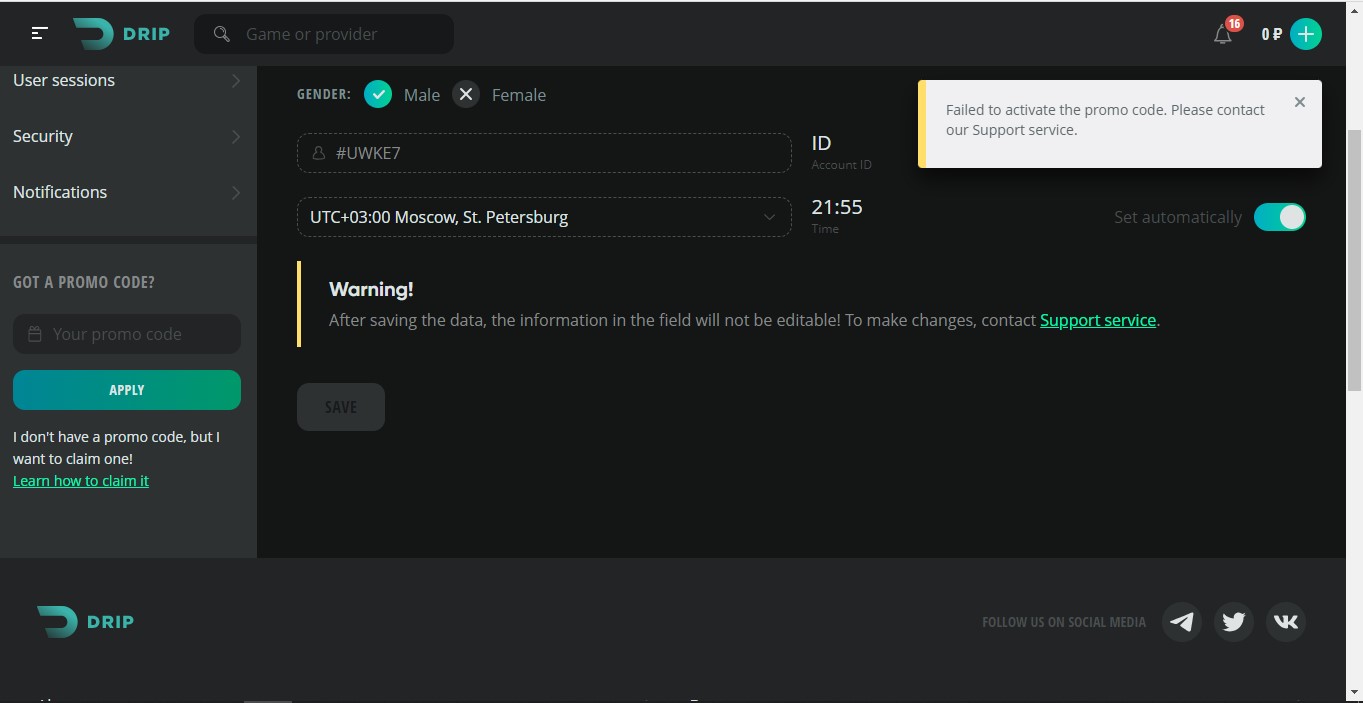The image size is (1363, 703).
Task: Select the Female gender option
Action: tap(466, 95)
